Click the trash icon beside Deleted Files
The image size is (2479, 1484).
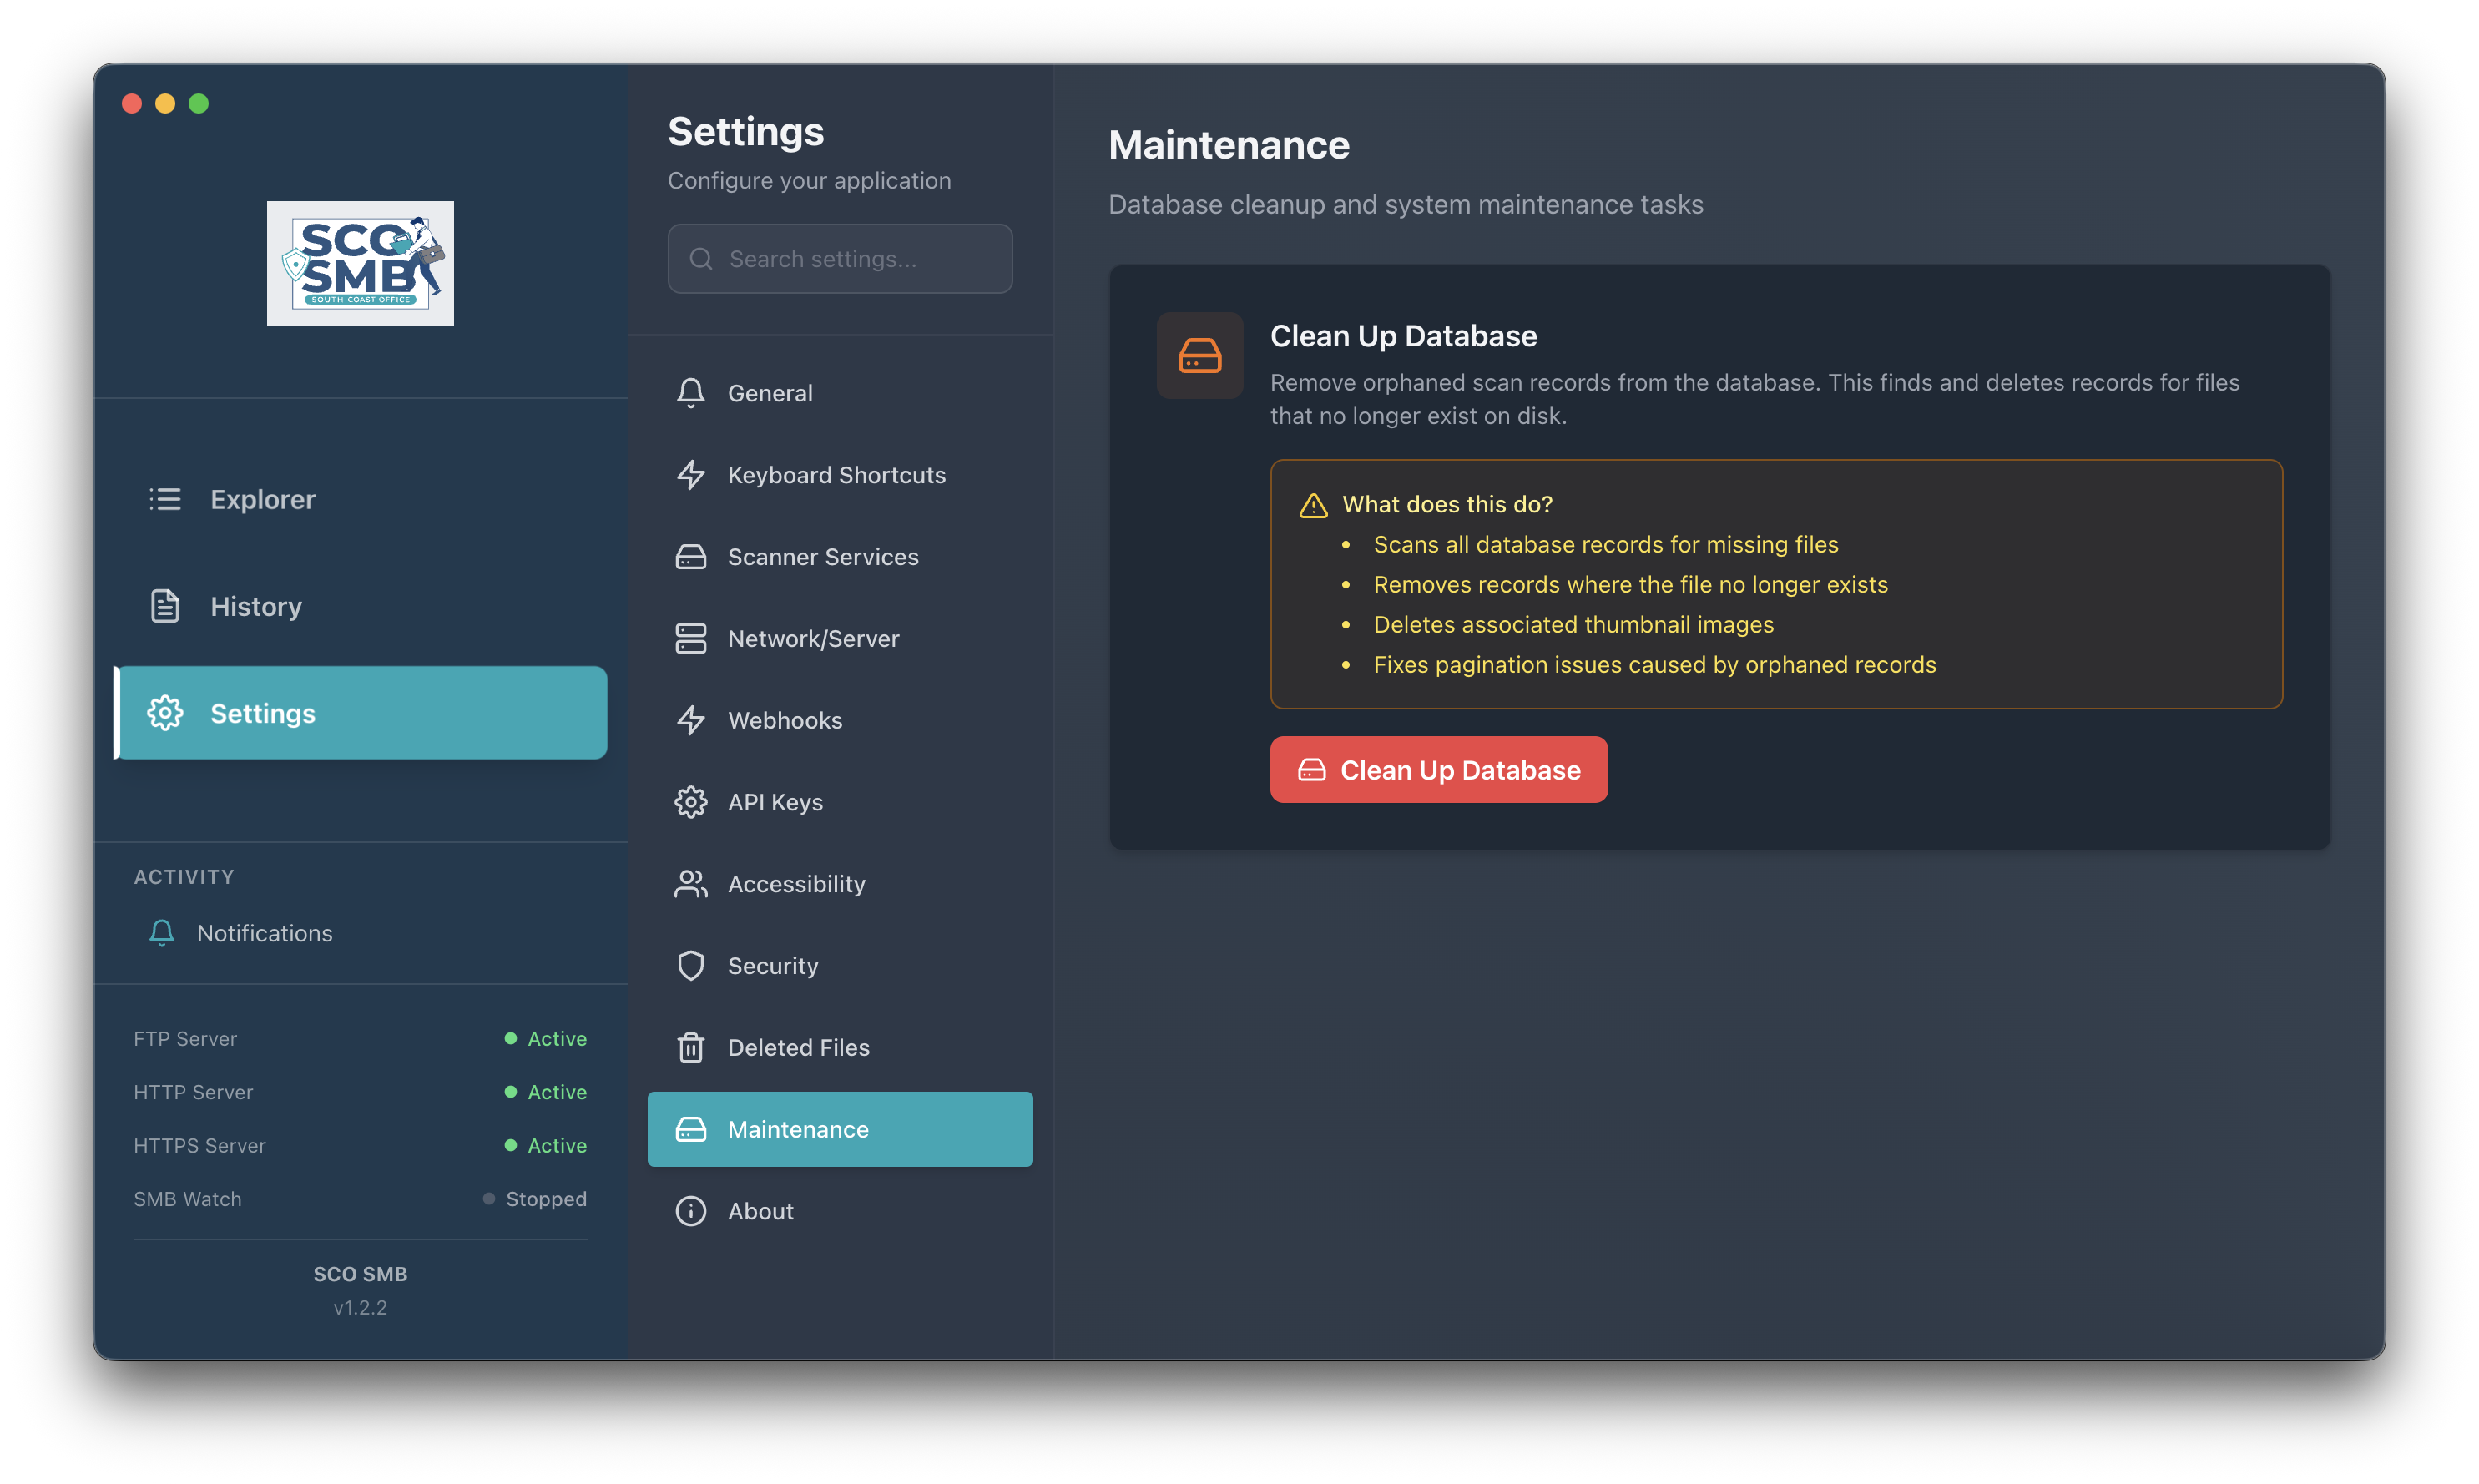[690, 1048]
